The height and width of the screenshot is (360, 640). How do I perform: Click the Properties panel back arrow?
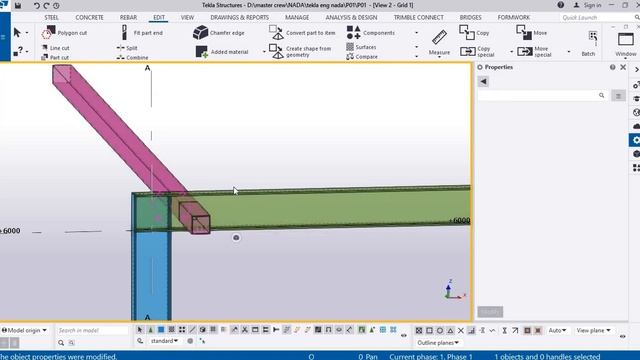click(483, 82)
